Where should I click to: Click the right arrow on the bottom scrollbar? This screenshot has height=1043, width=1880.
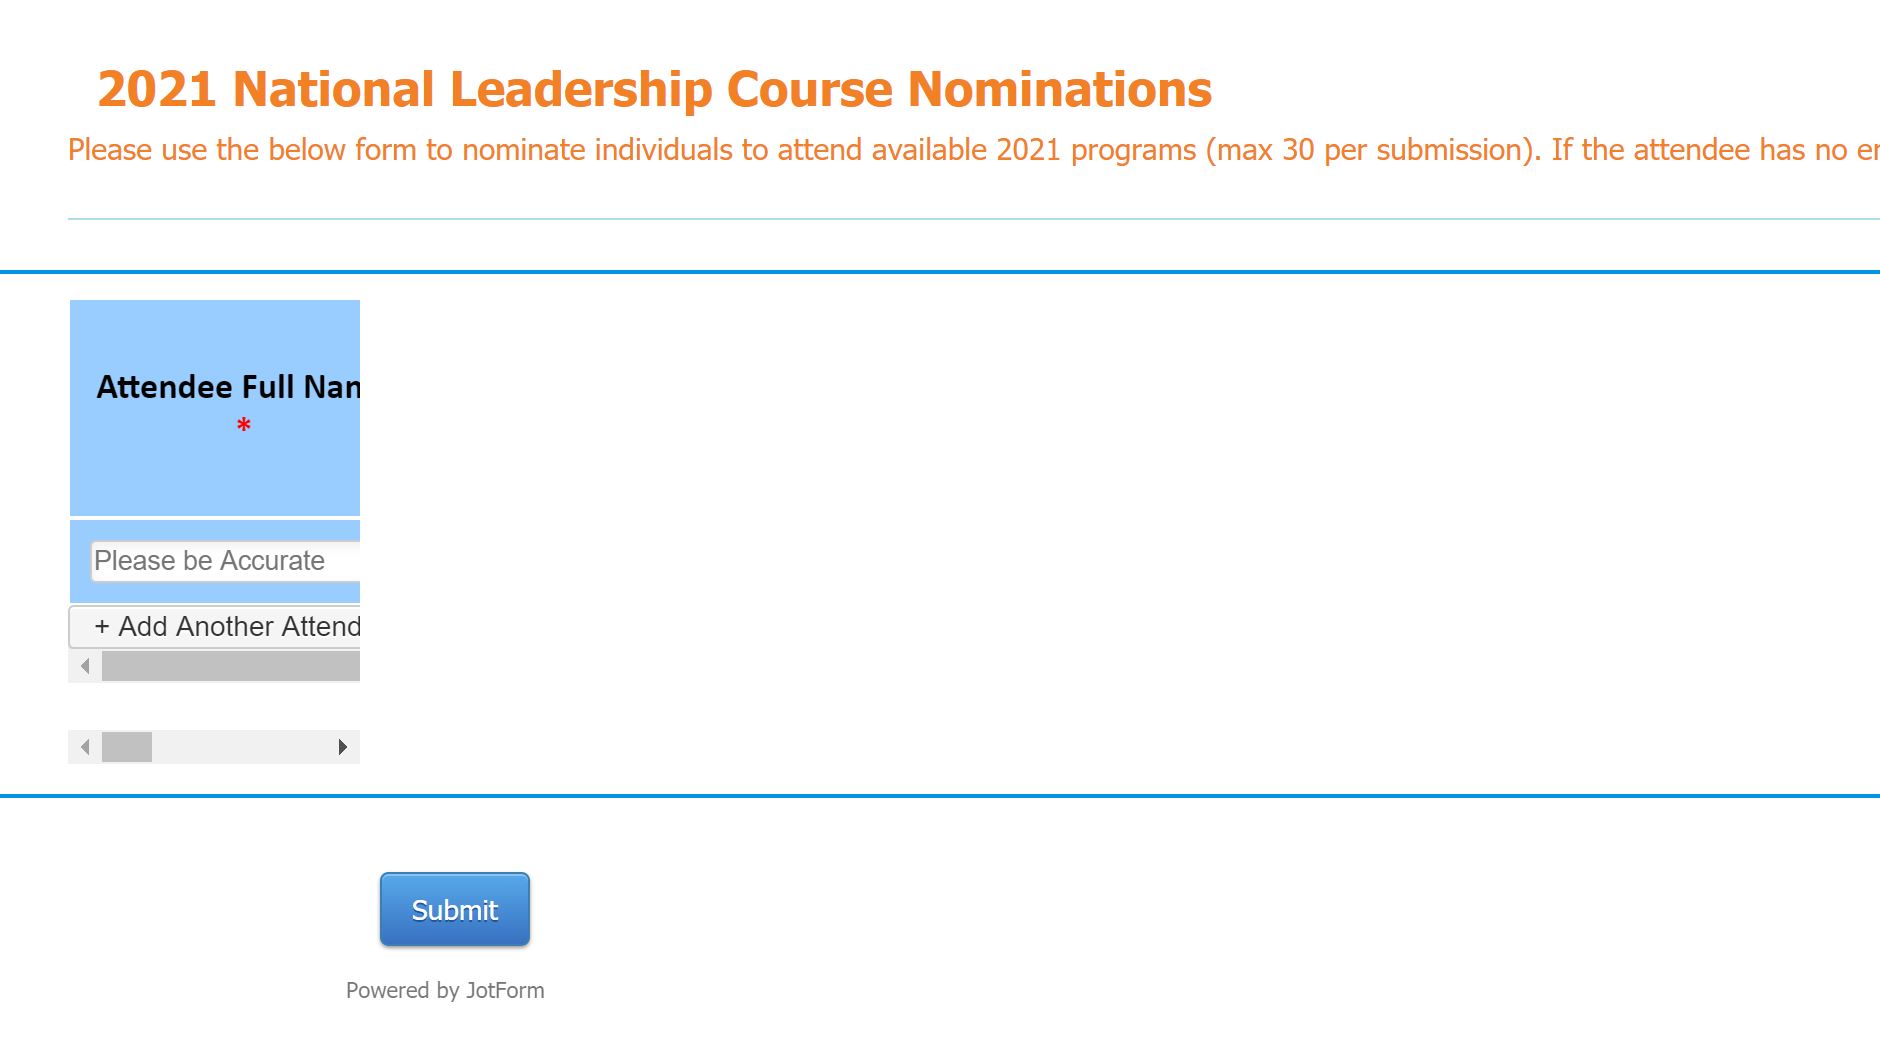point(345,746)
